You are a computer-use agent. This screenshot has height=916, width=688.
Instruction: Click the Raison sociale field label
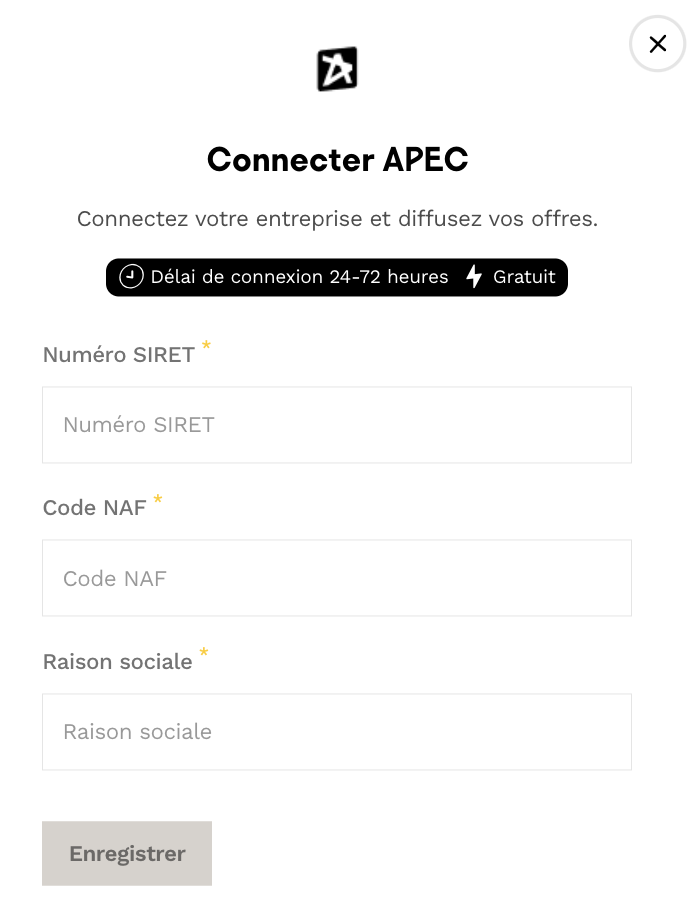pos(117,662)
